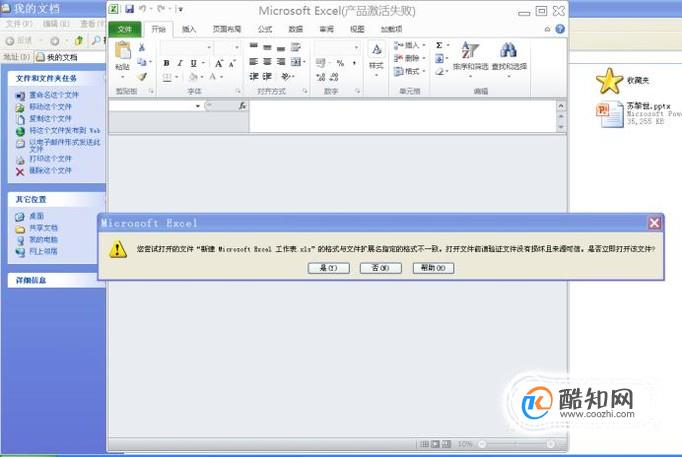Screen dimensions: 682x457
Task: Click the Find and Select binoculars icon
Action: coord(508,50)
